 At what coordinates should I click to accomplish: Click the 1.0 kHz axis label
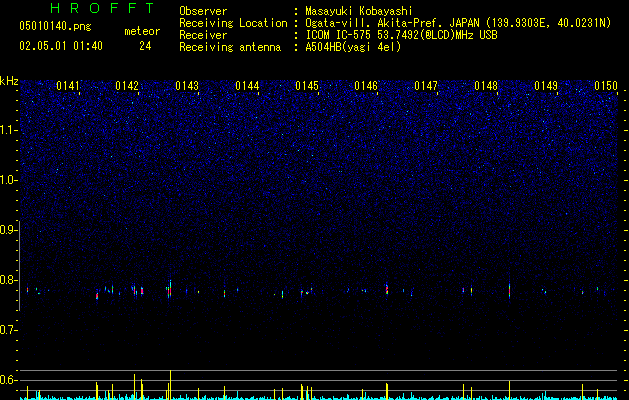(9, 180)
